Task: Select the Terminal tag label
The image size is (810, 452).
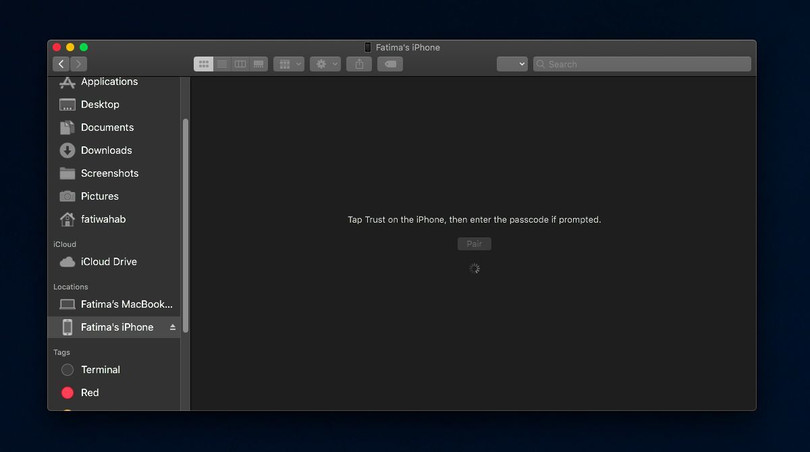Action: tap(100, 370)
